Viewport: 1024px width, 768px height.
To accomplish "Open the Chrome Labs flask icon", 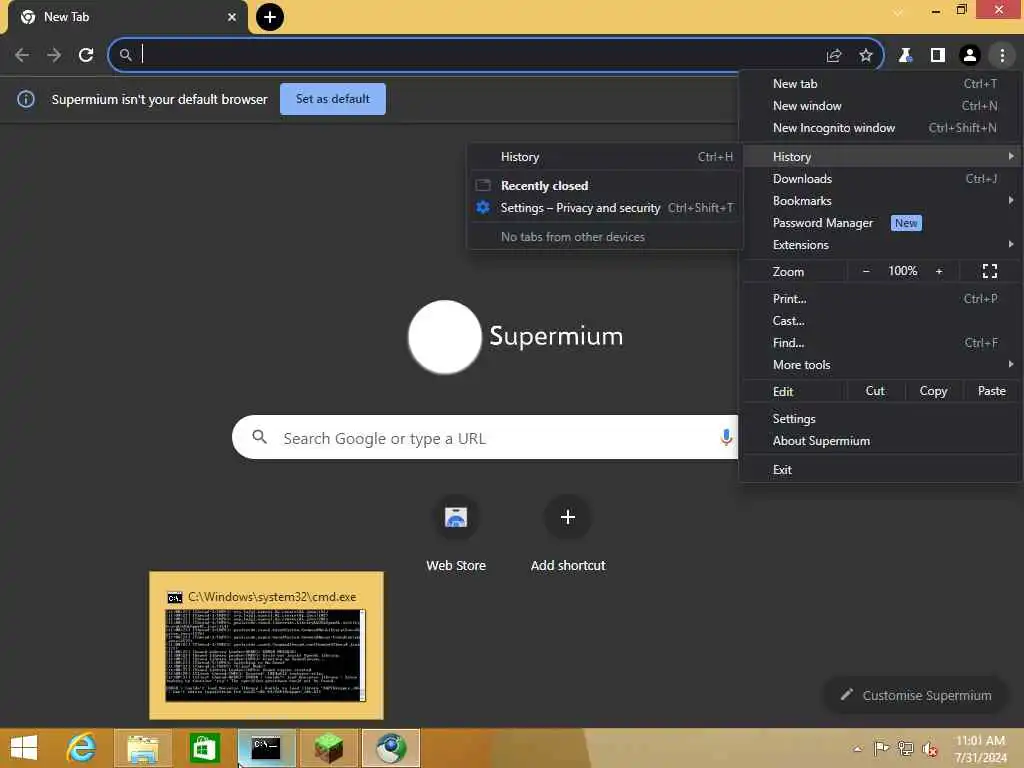I will [x=905, y=56].
